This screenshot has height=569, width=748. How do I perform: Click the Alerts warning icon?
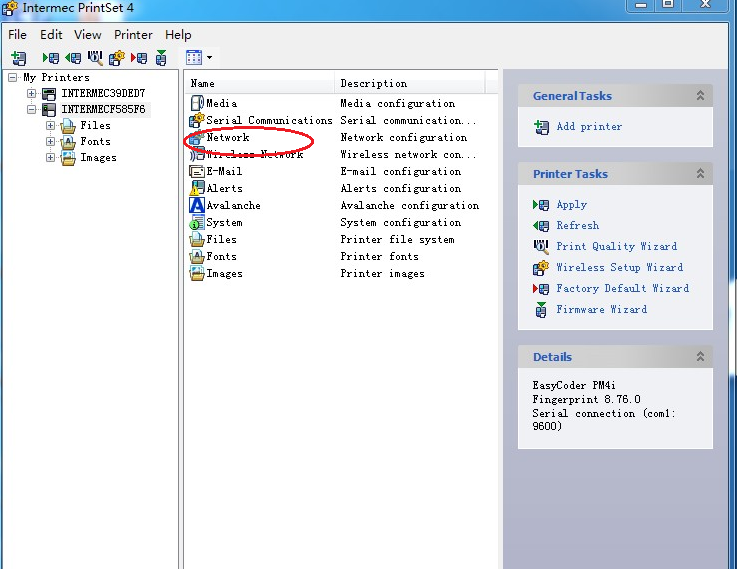tap(197, 188)
